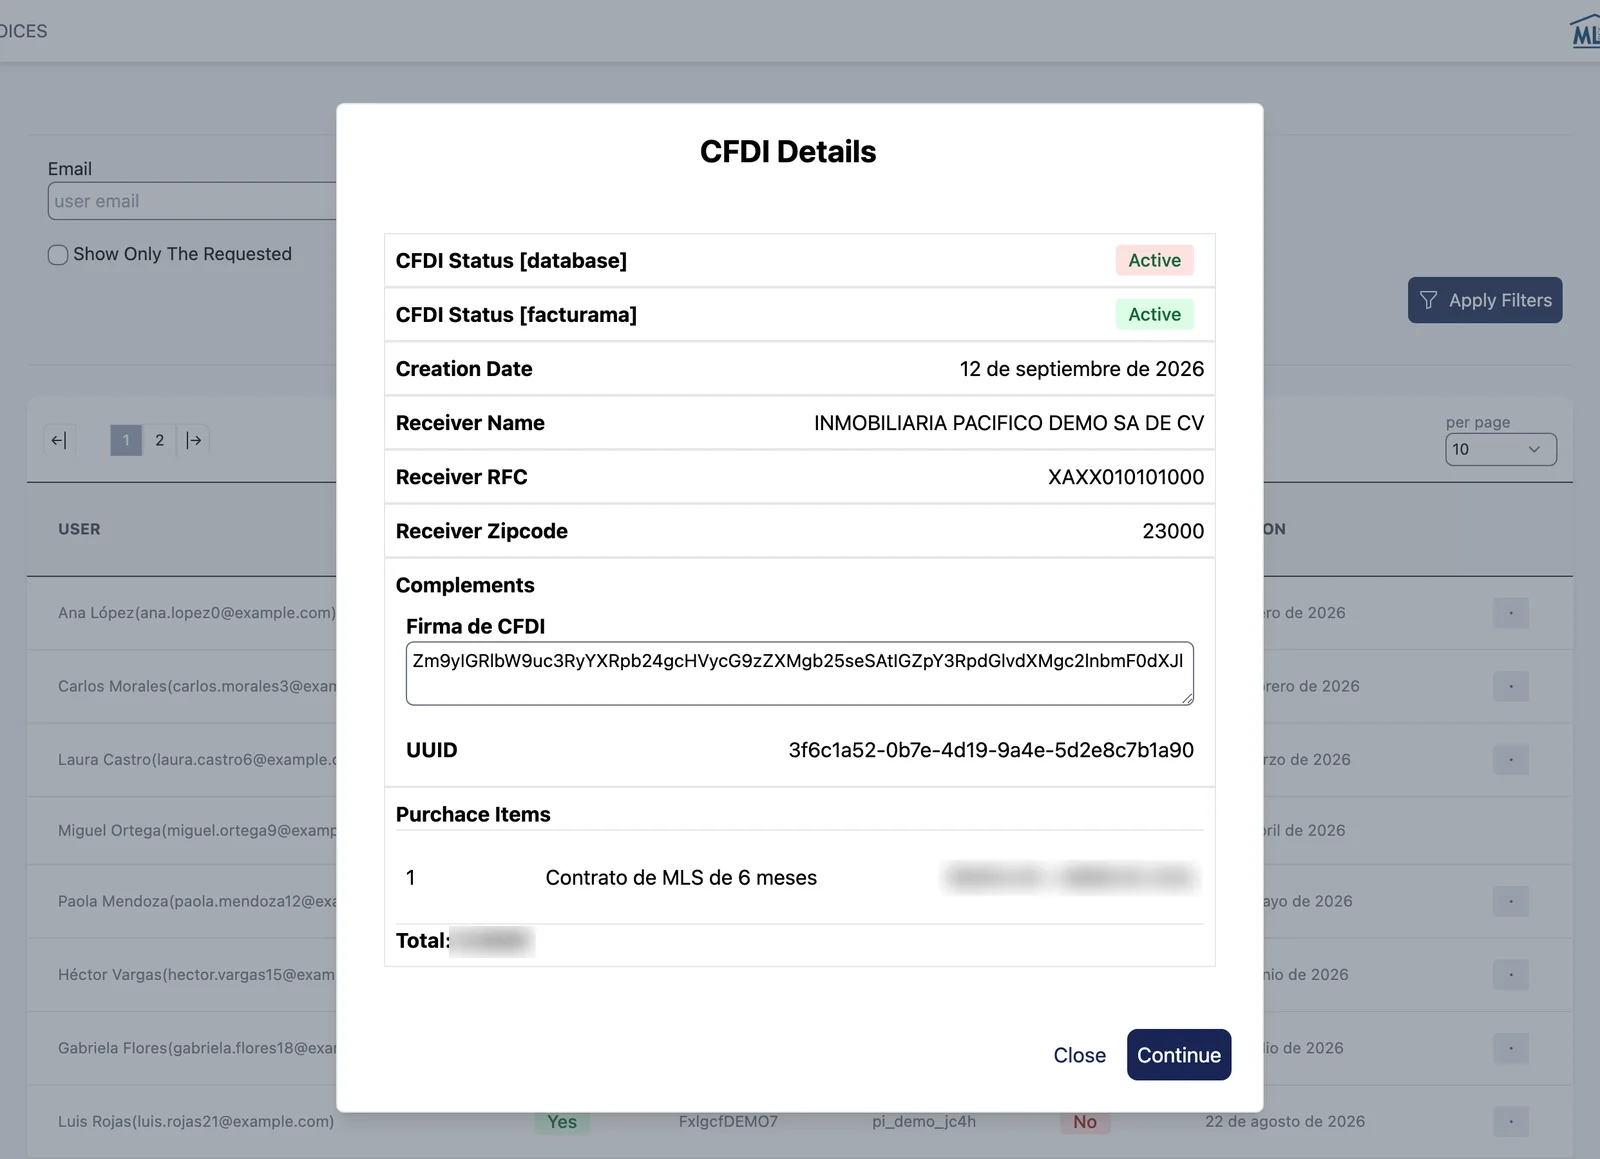This screenshot has height=1159, width=1600.
Task: Click the Continue button in CFDI Details
Action: [x=1178, y=1055]
